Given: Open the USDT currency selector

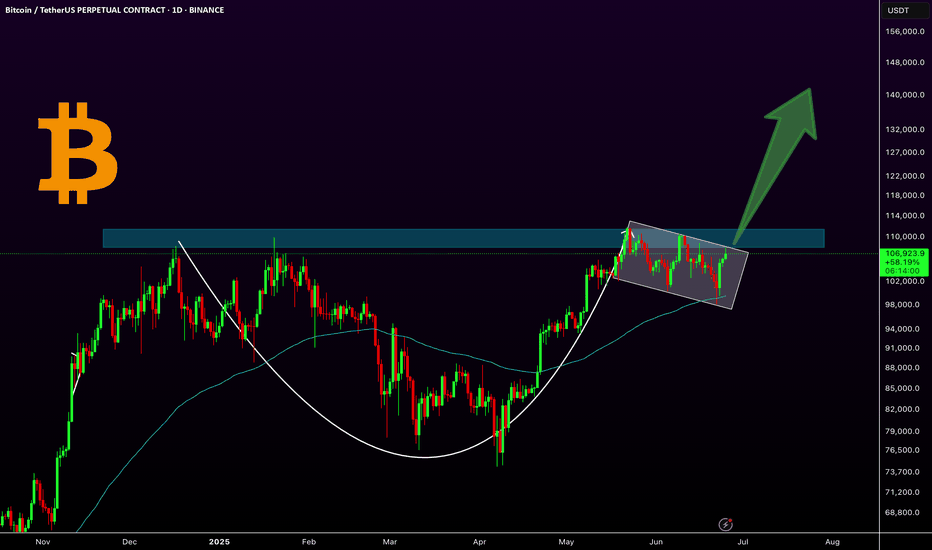Looking at the screenshot, I should 904,10.
